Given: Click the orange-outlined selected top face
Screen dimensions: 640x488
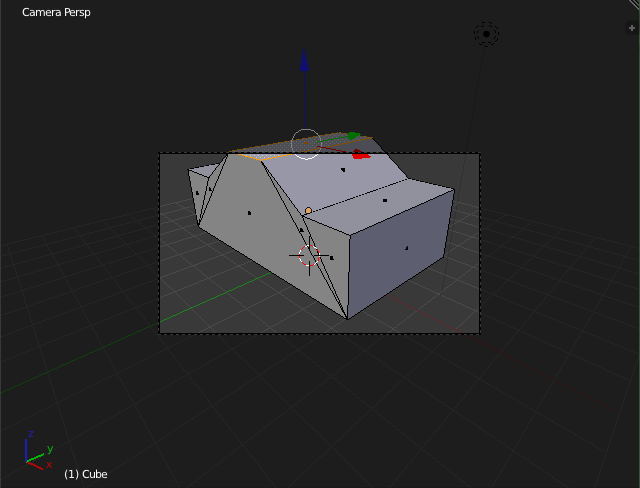Looking at the screenshot, I should [x=270, y=149].
